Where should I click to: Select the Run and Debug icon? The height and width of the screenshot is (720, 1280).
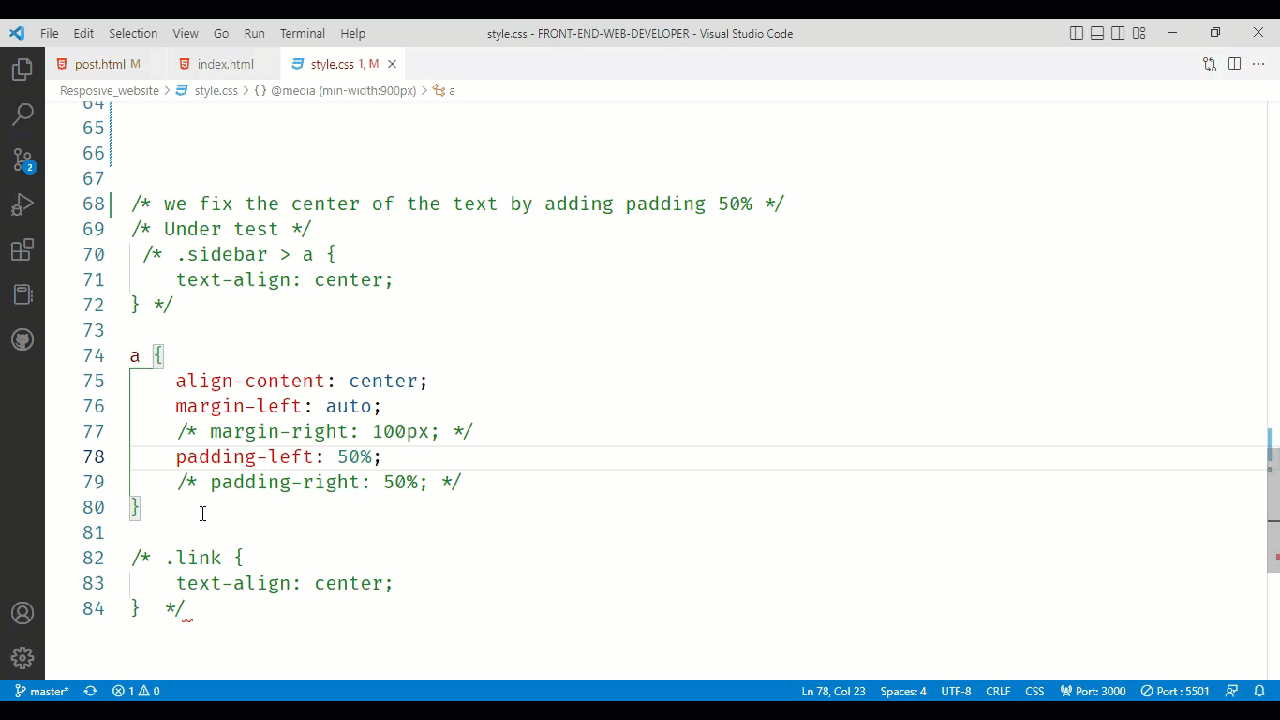click(x=22, y=205)
